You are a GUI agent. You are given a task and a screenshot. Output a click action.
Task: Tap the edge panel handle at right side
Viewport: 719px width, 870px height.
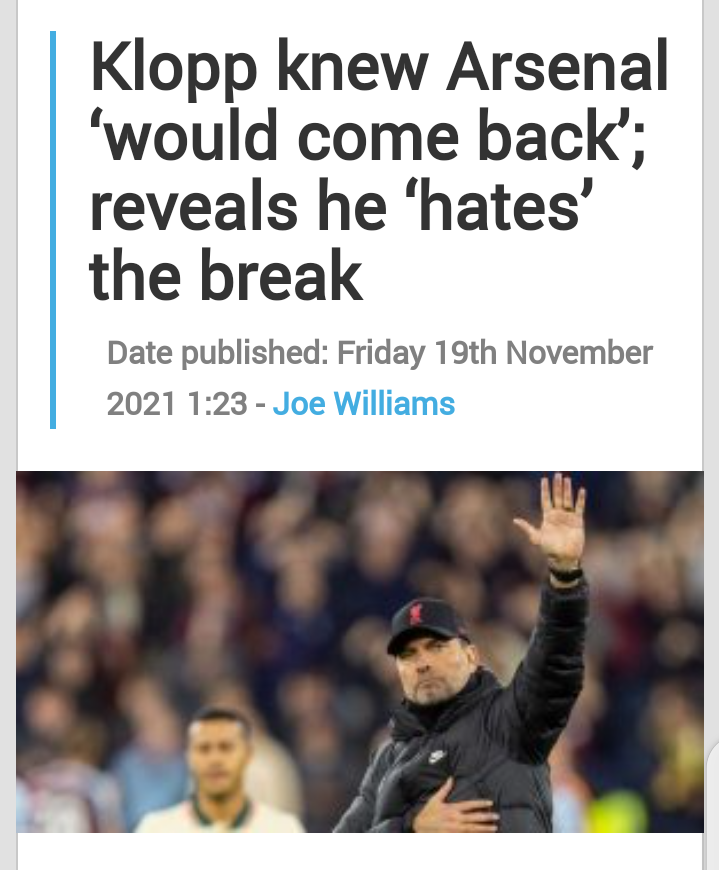712,807
